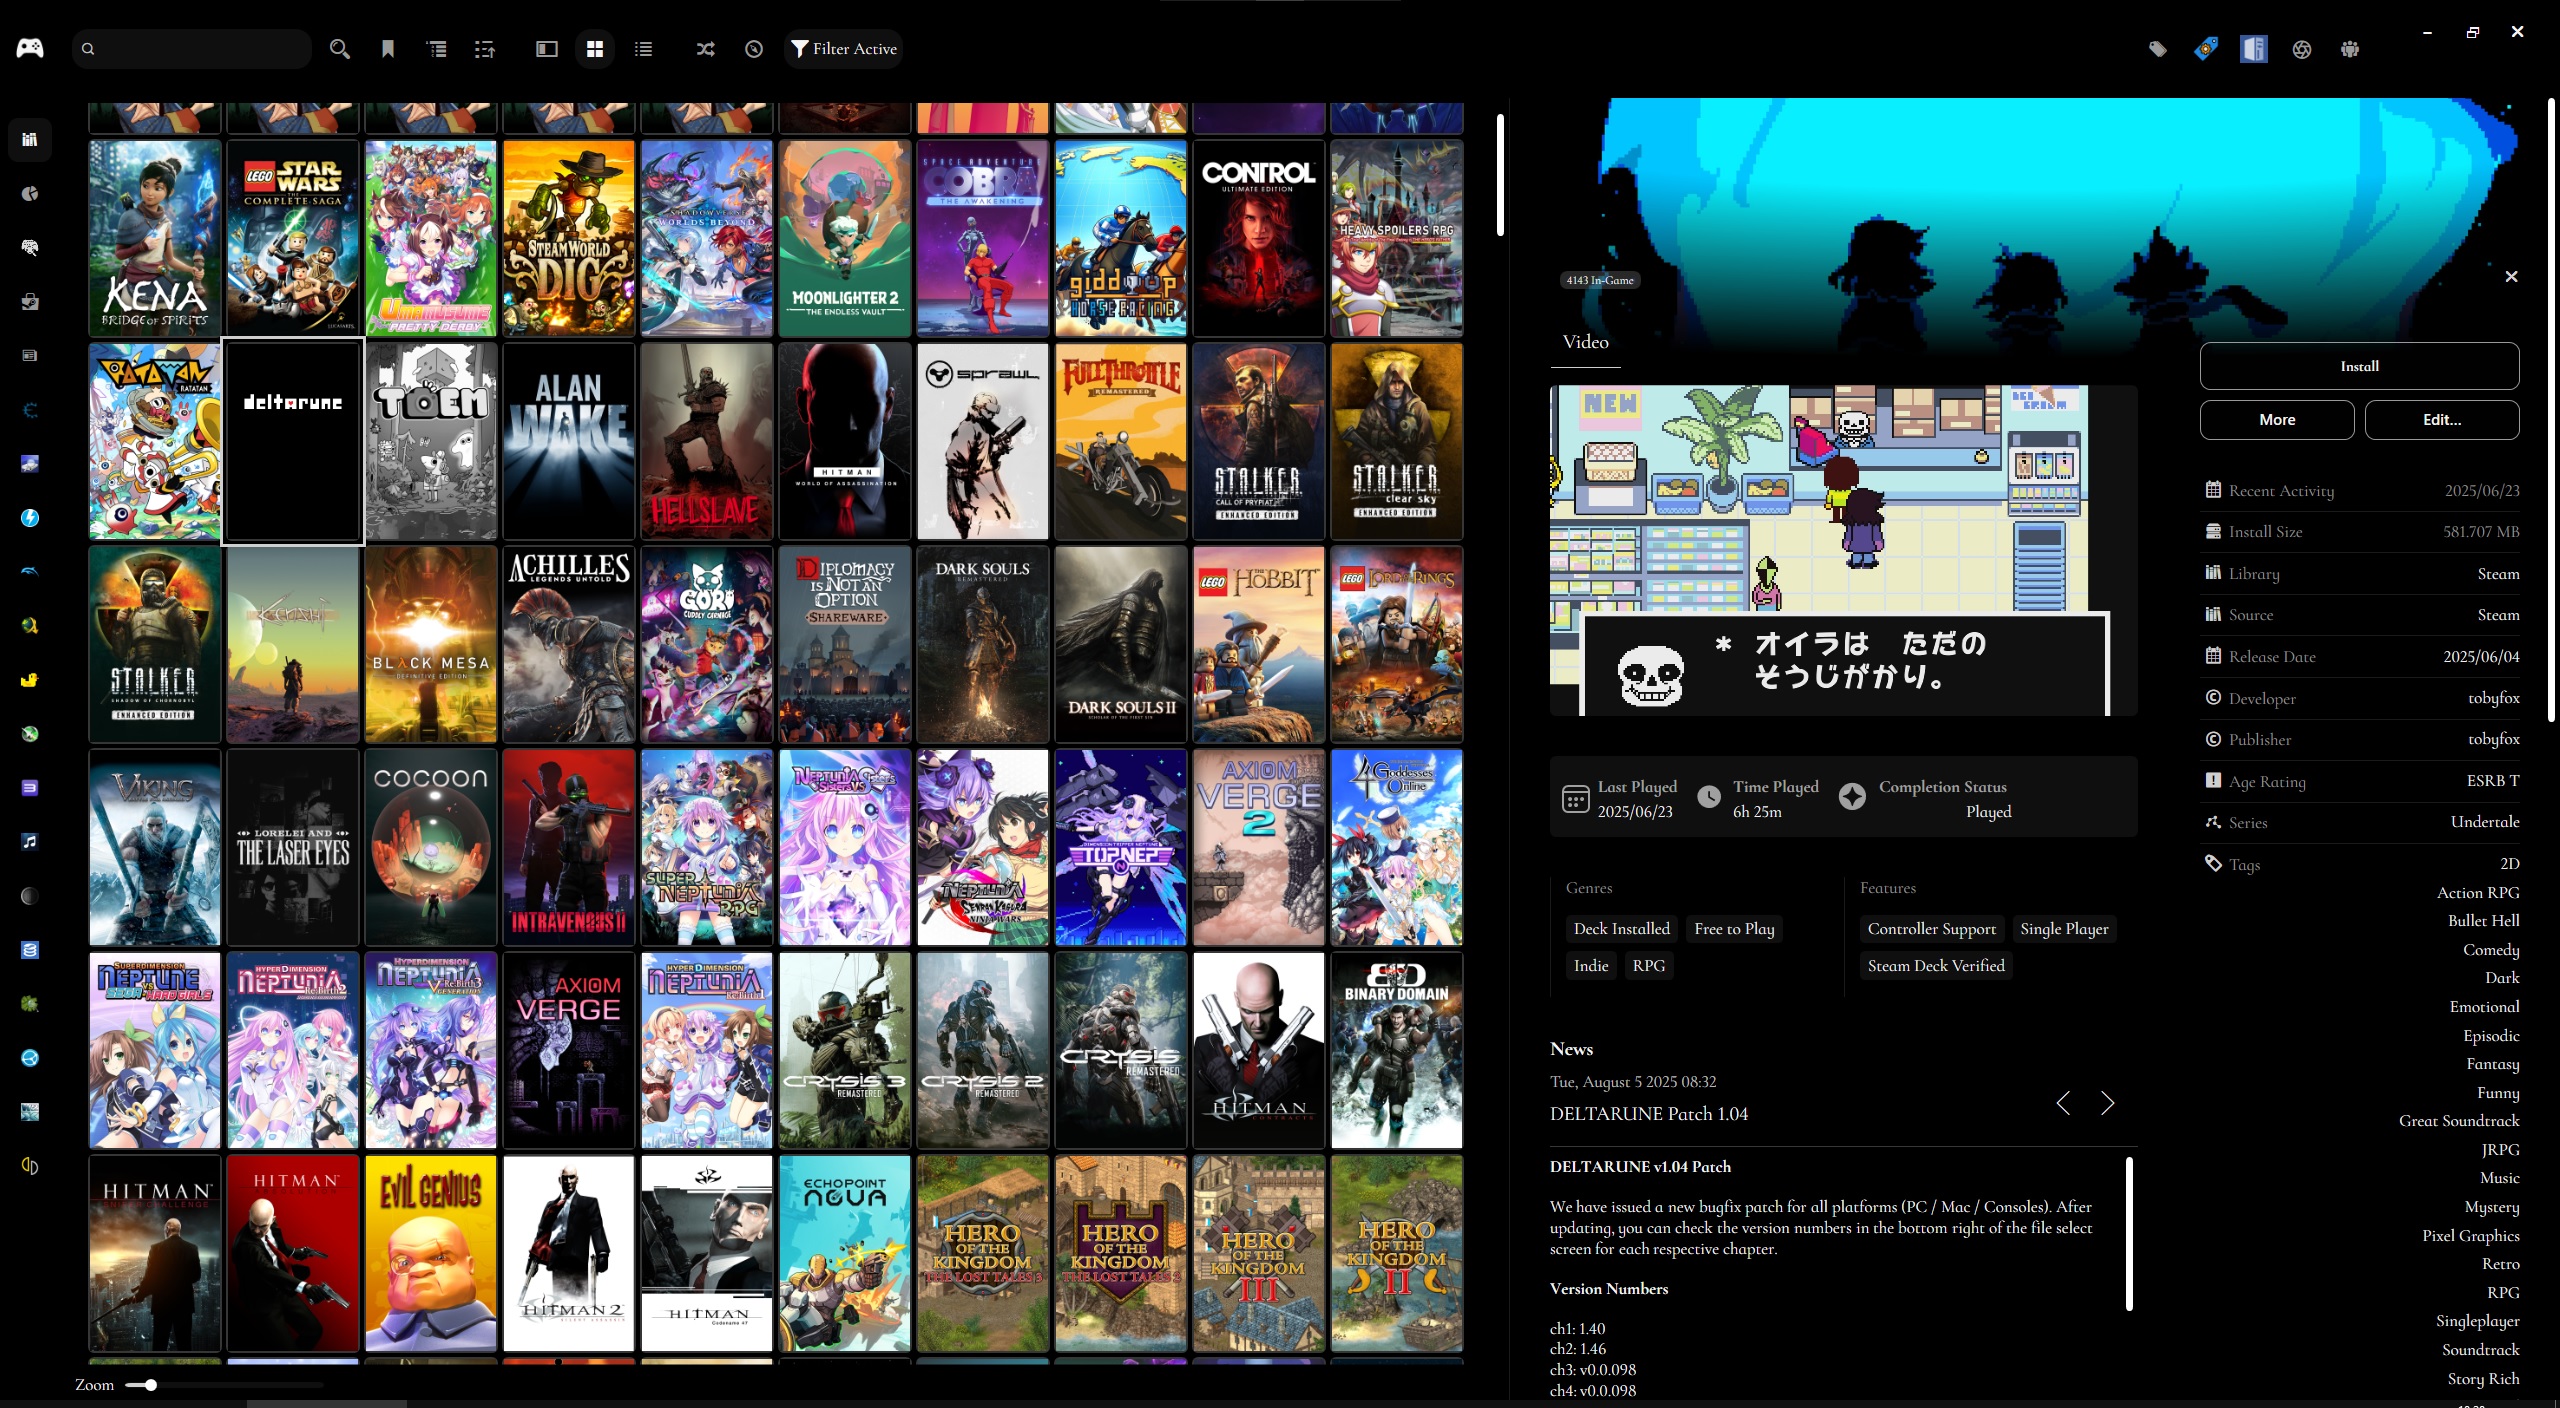Click the Steam Deck Verified feature tag
The width and height of the screenshot is (2560, 1408).
(1936, 966)
